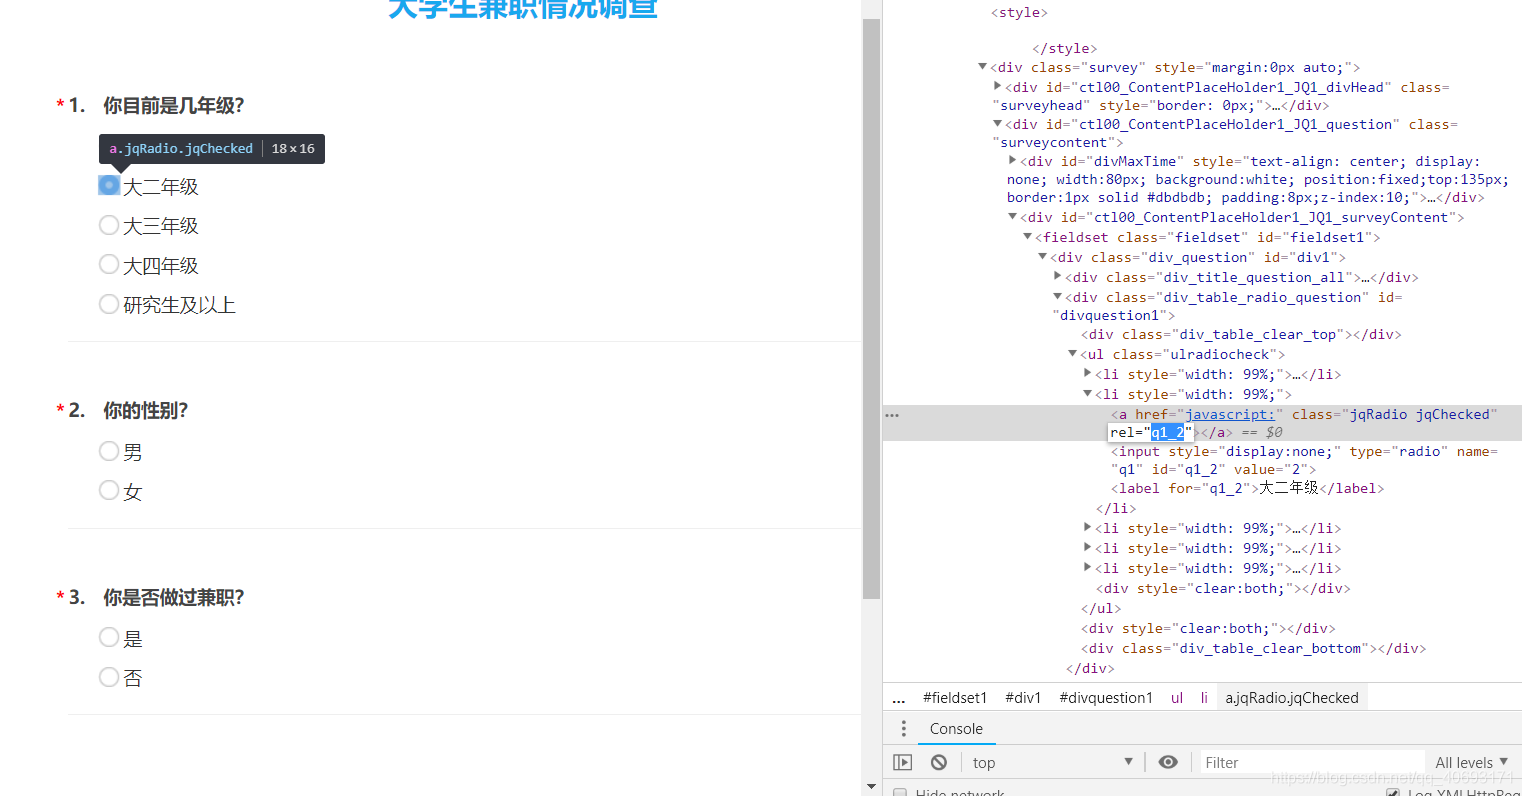Click the console Filter input field
1522x796 pixels.
[x=1311, y=762]
